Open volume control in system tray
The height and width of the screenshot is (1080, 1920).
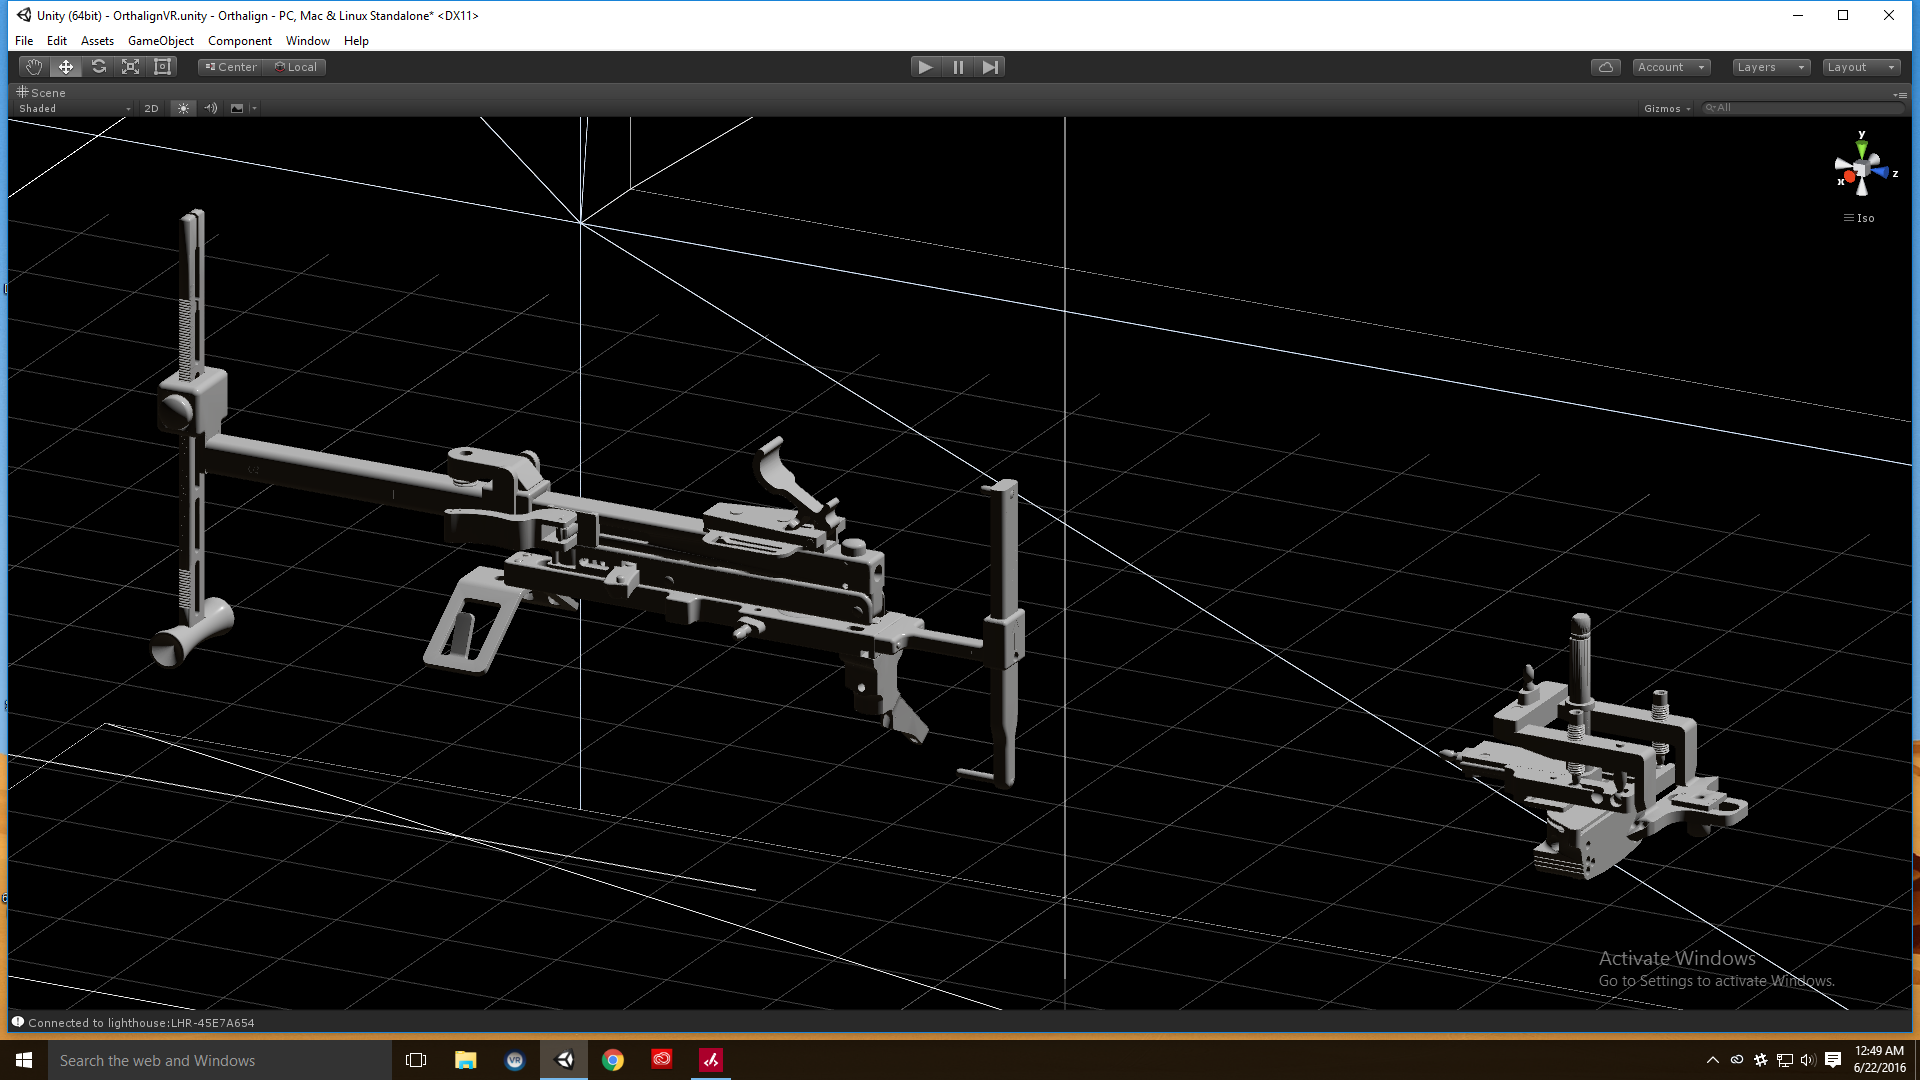(x=1807, y=1060)
